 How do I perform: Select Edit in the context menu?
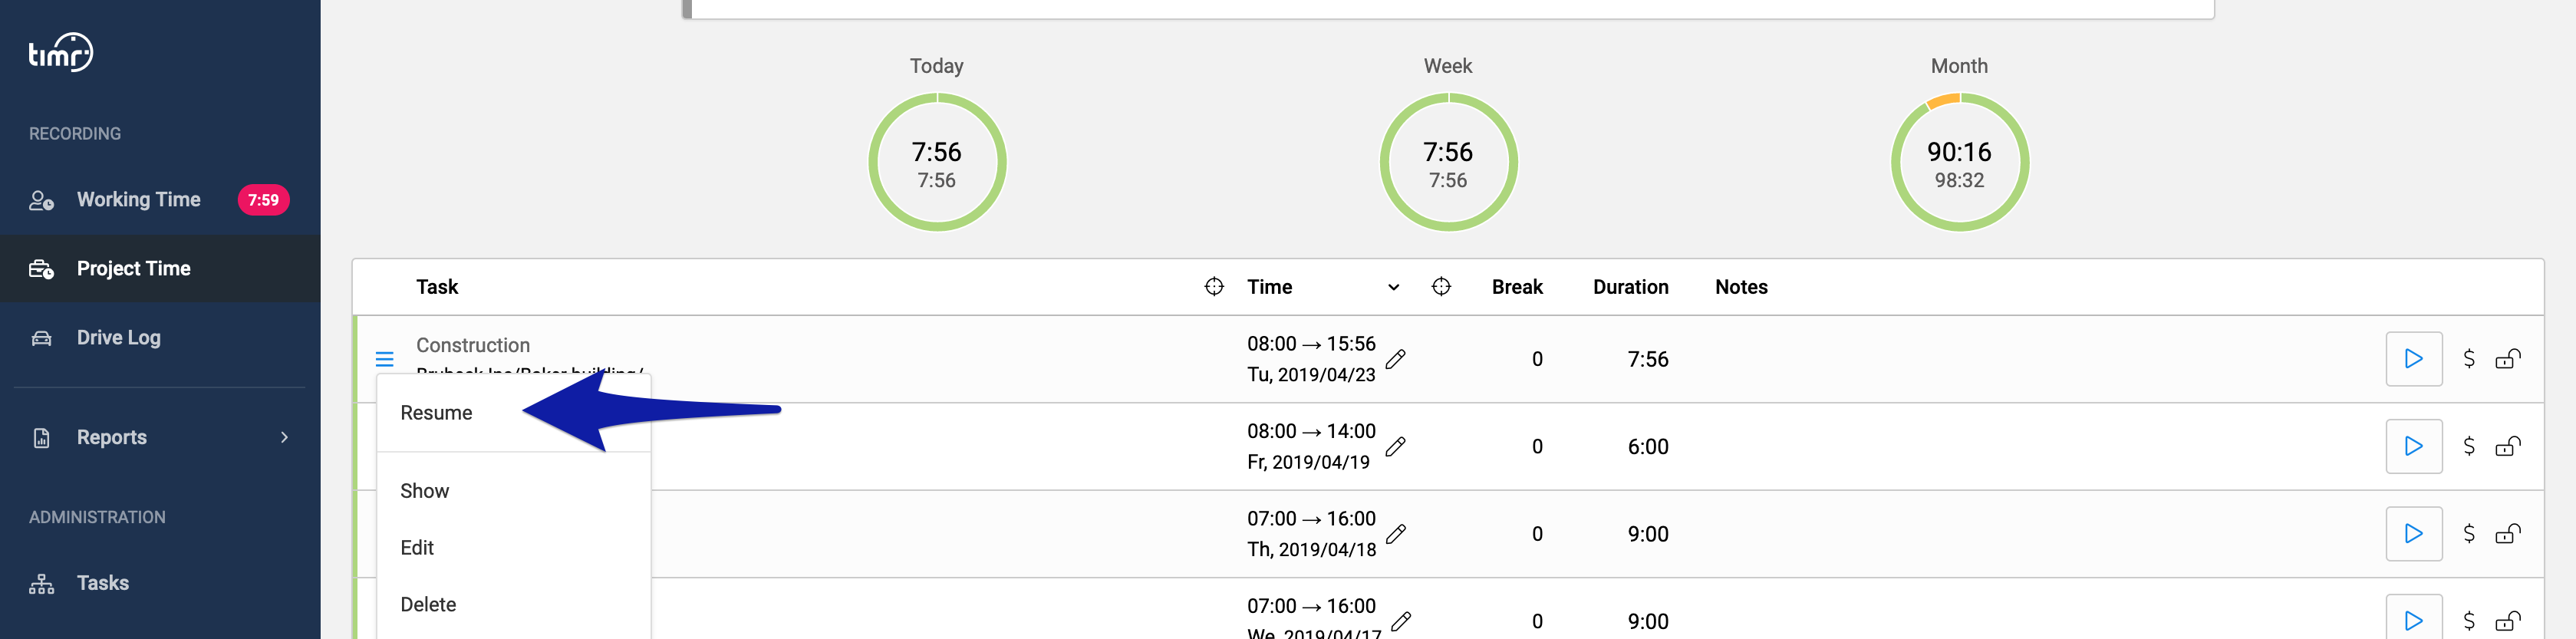pos(417,547)
